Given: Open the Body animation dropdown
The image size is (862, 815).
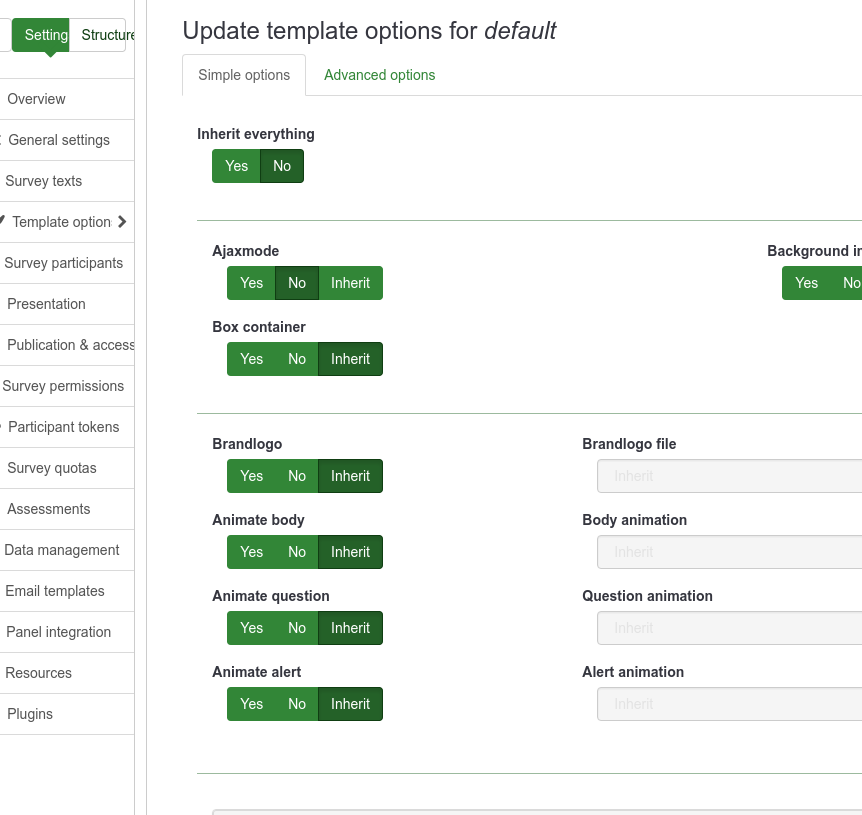Looking at the screenshot, I should [729, 552].
